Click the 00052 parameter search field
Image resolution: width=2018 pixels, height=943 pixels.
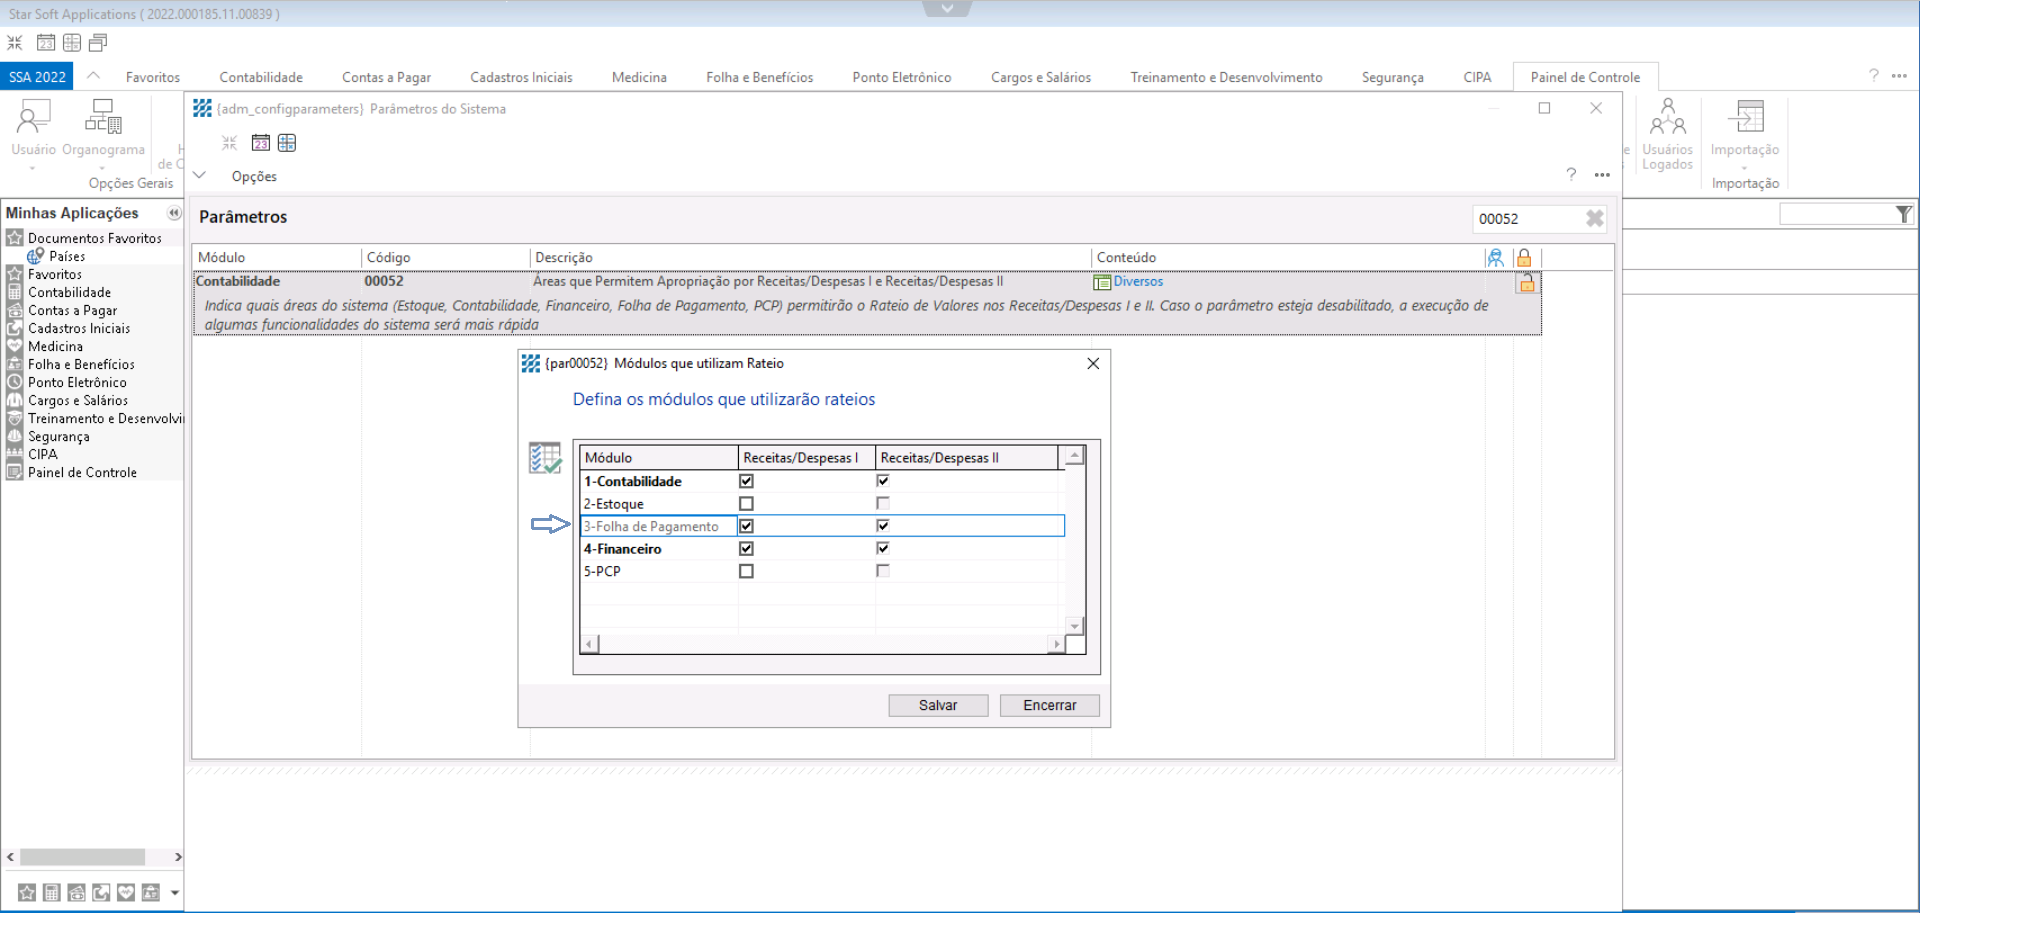point(1528,219)
